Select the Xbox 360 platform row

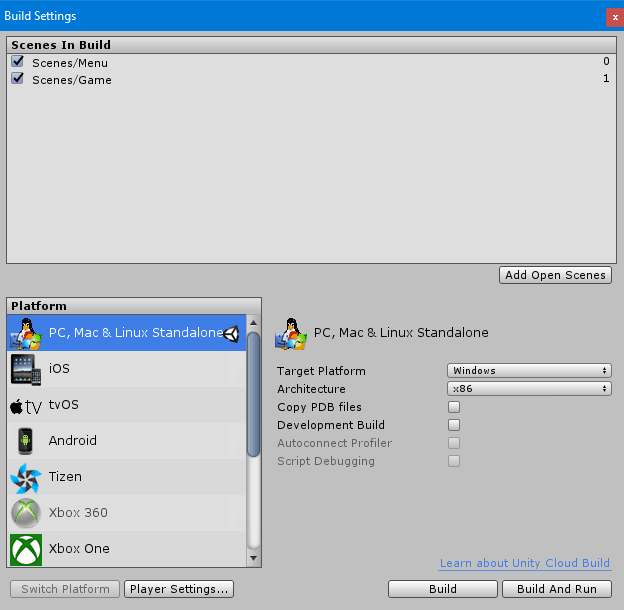pos(127,513)
